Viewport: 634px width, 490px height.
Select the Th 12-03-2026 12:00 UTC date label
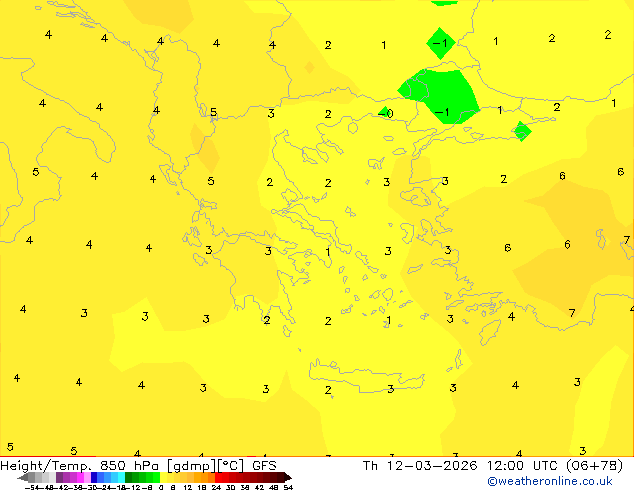492,466
